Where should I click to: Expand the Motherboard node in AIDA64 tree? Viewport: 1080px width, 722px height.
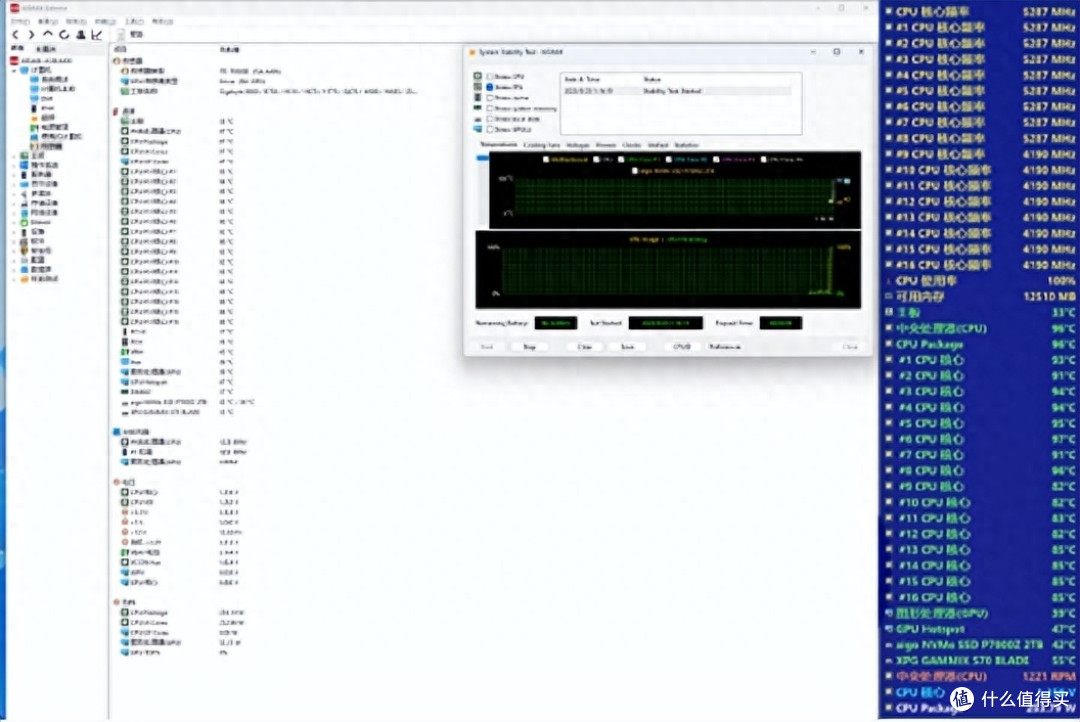(x=14, y=156)
